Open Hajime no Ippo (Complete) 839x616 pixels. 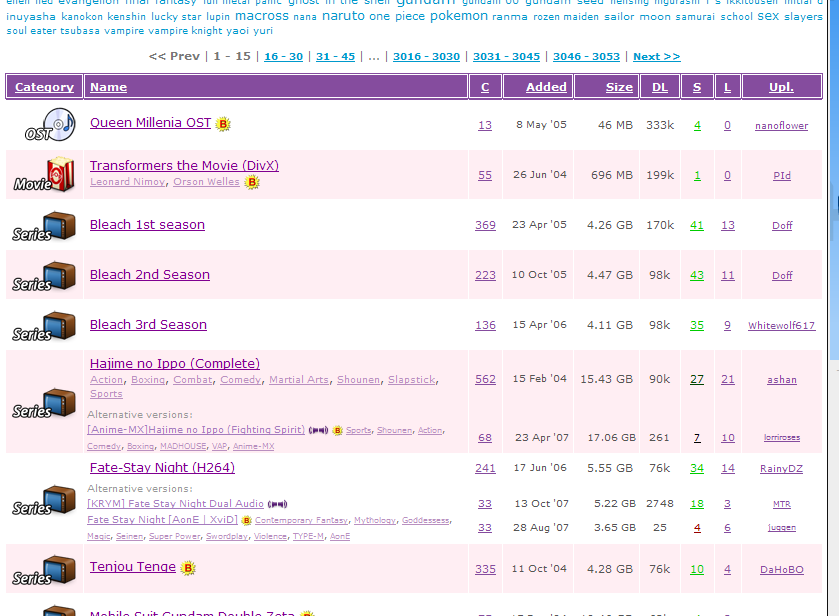175,363
